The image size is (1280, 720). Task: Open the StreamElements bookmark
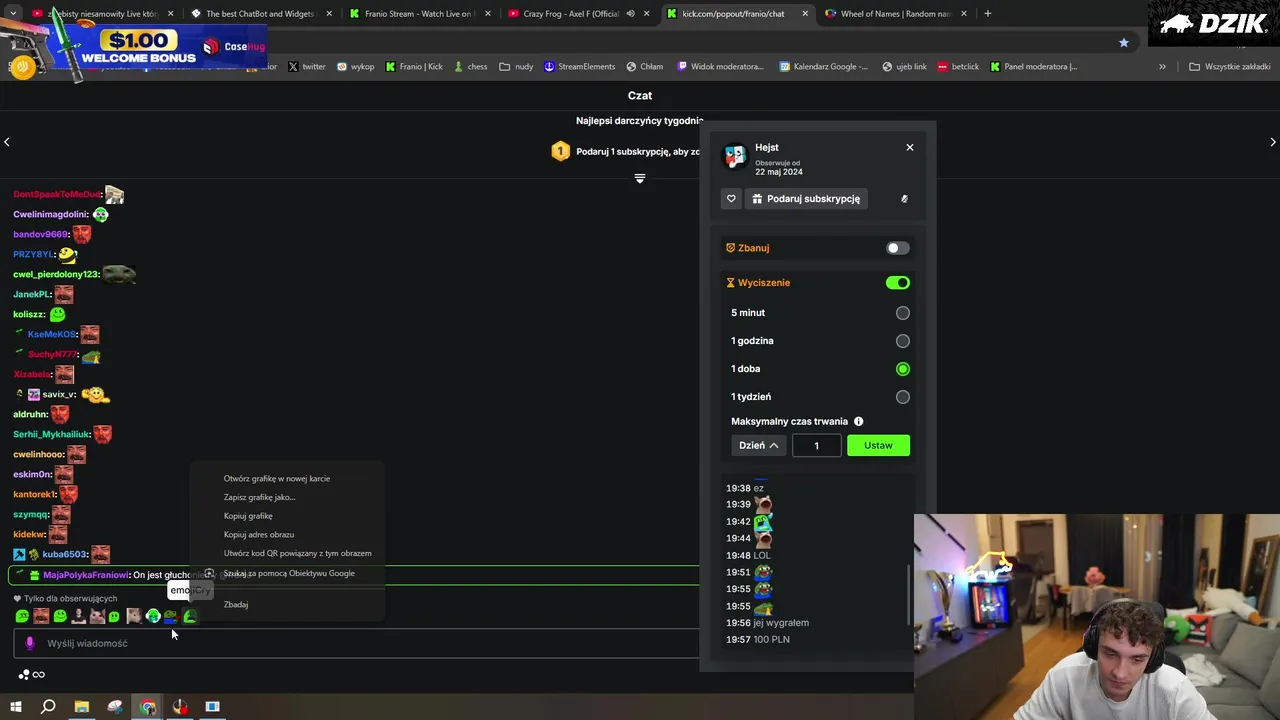coord(579,67)
